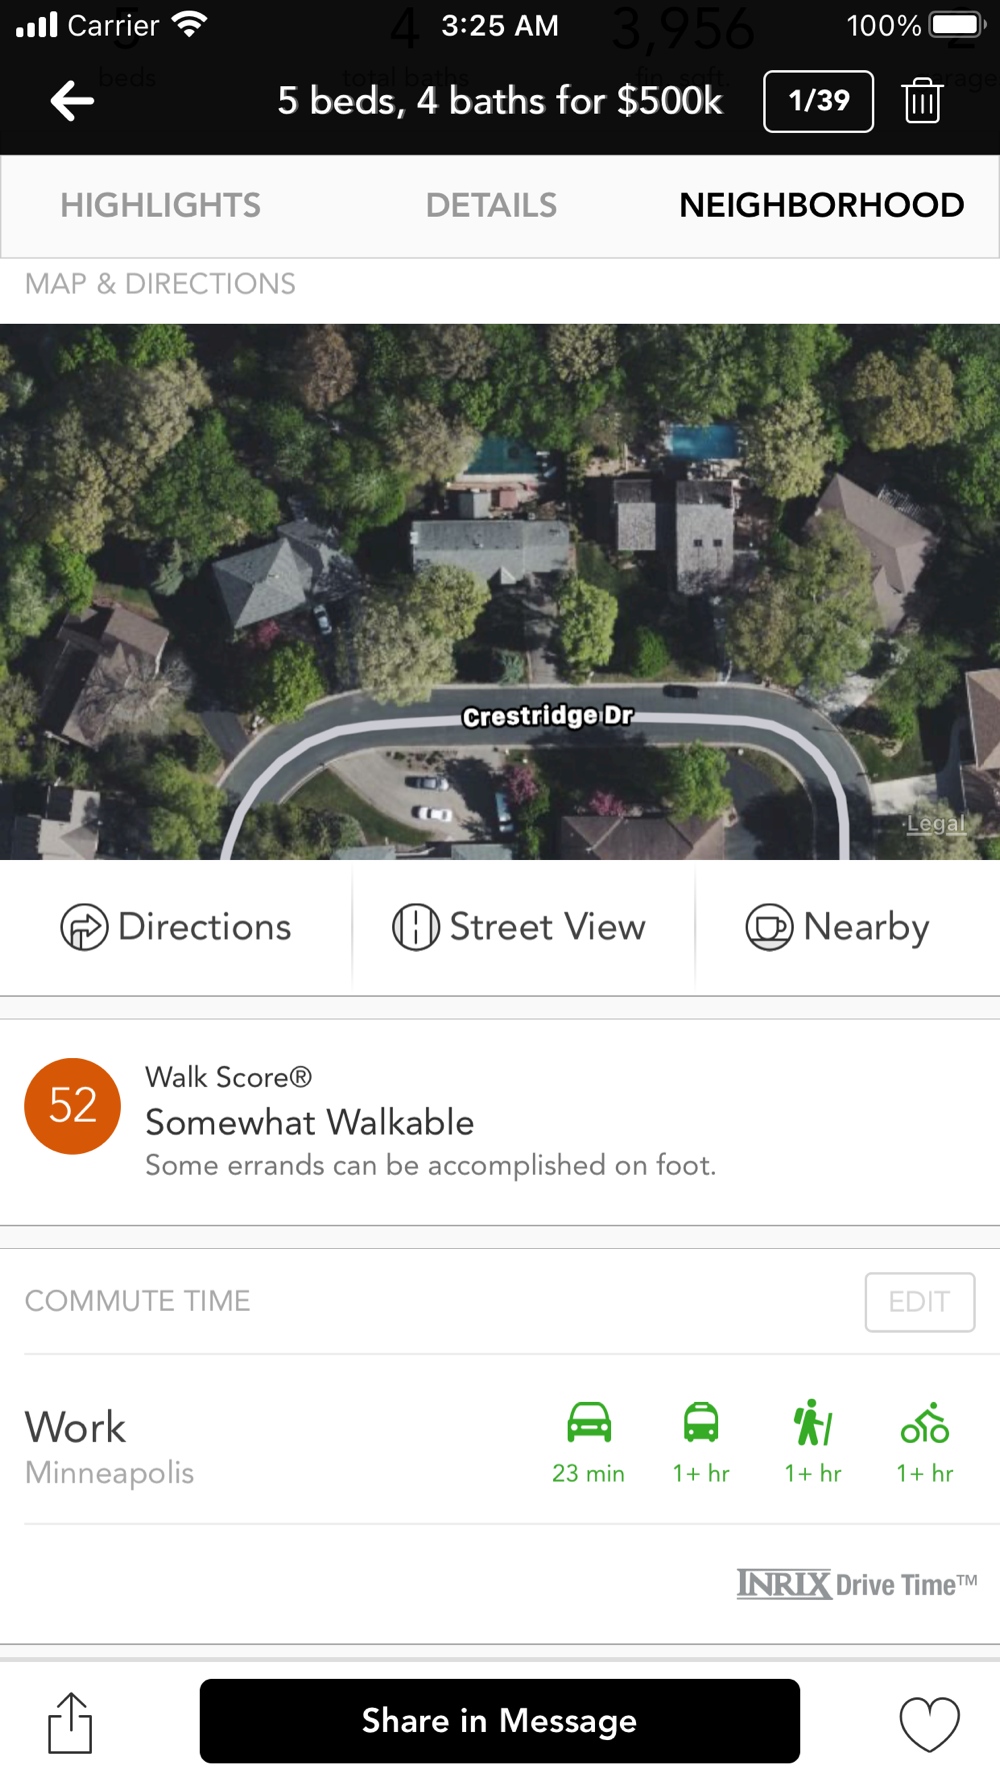Edit commute time destinations

pyautogui.click(x=919, y=1301)
